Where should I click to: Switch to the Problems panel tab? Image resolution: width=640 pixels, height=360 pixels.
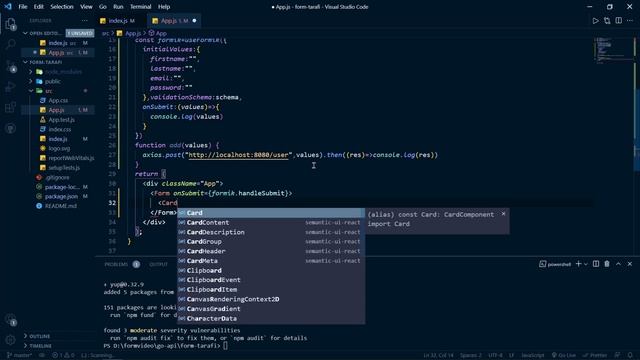coord(116,264)
